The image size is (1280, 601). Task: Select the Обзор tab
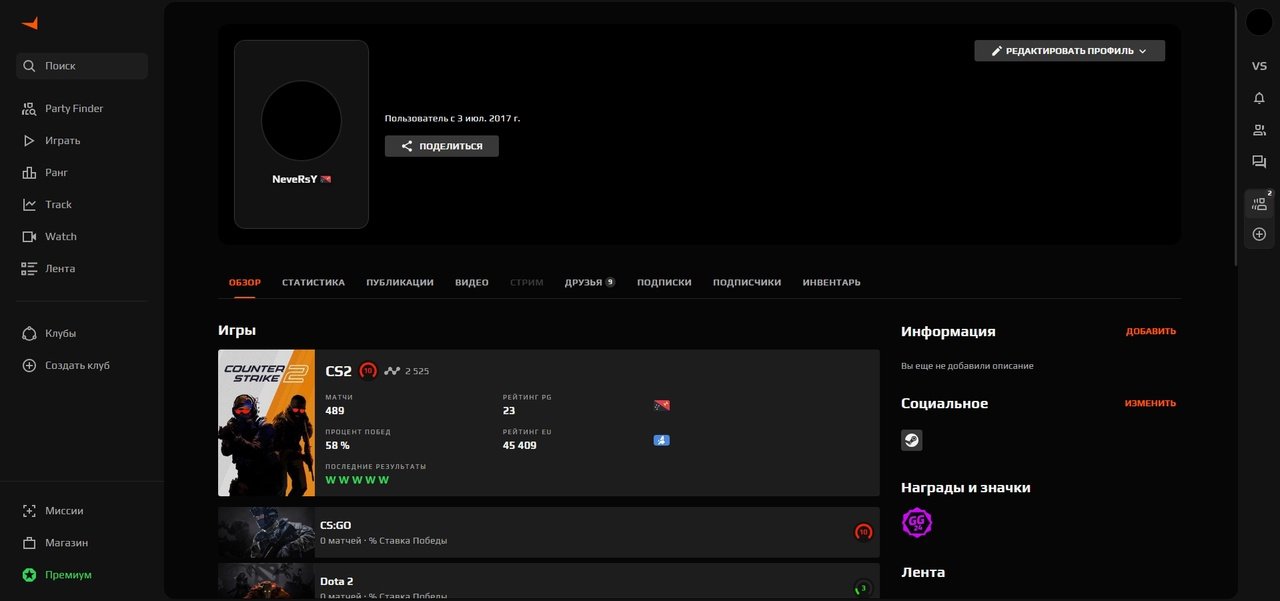tap(244, 282)
